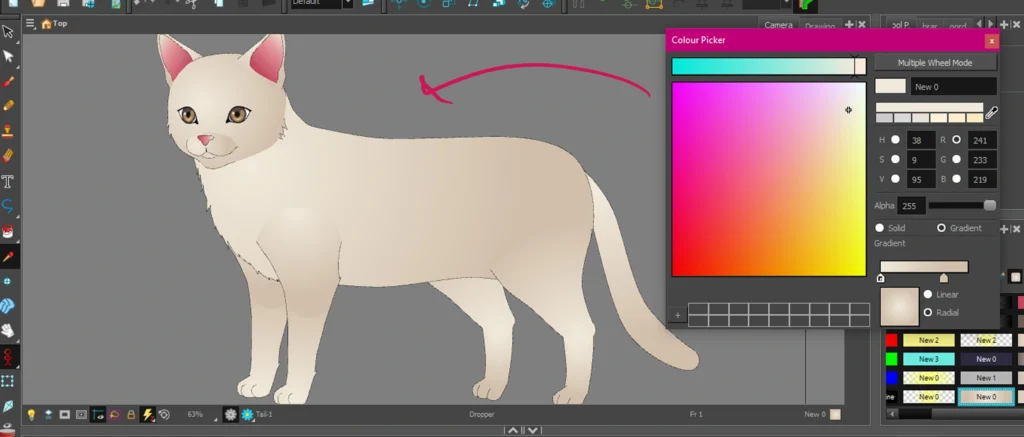Select the Transform tool in left toolbar
The width and height of the screenshot is (1024, 437).
pyautogui.click(x=8, y=31)
